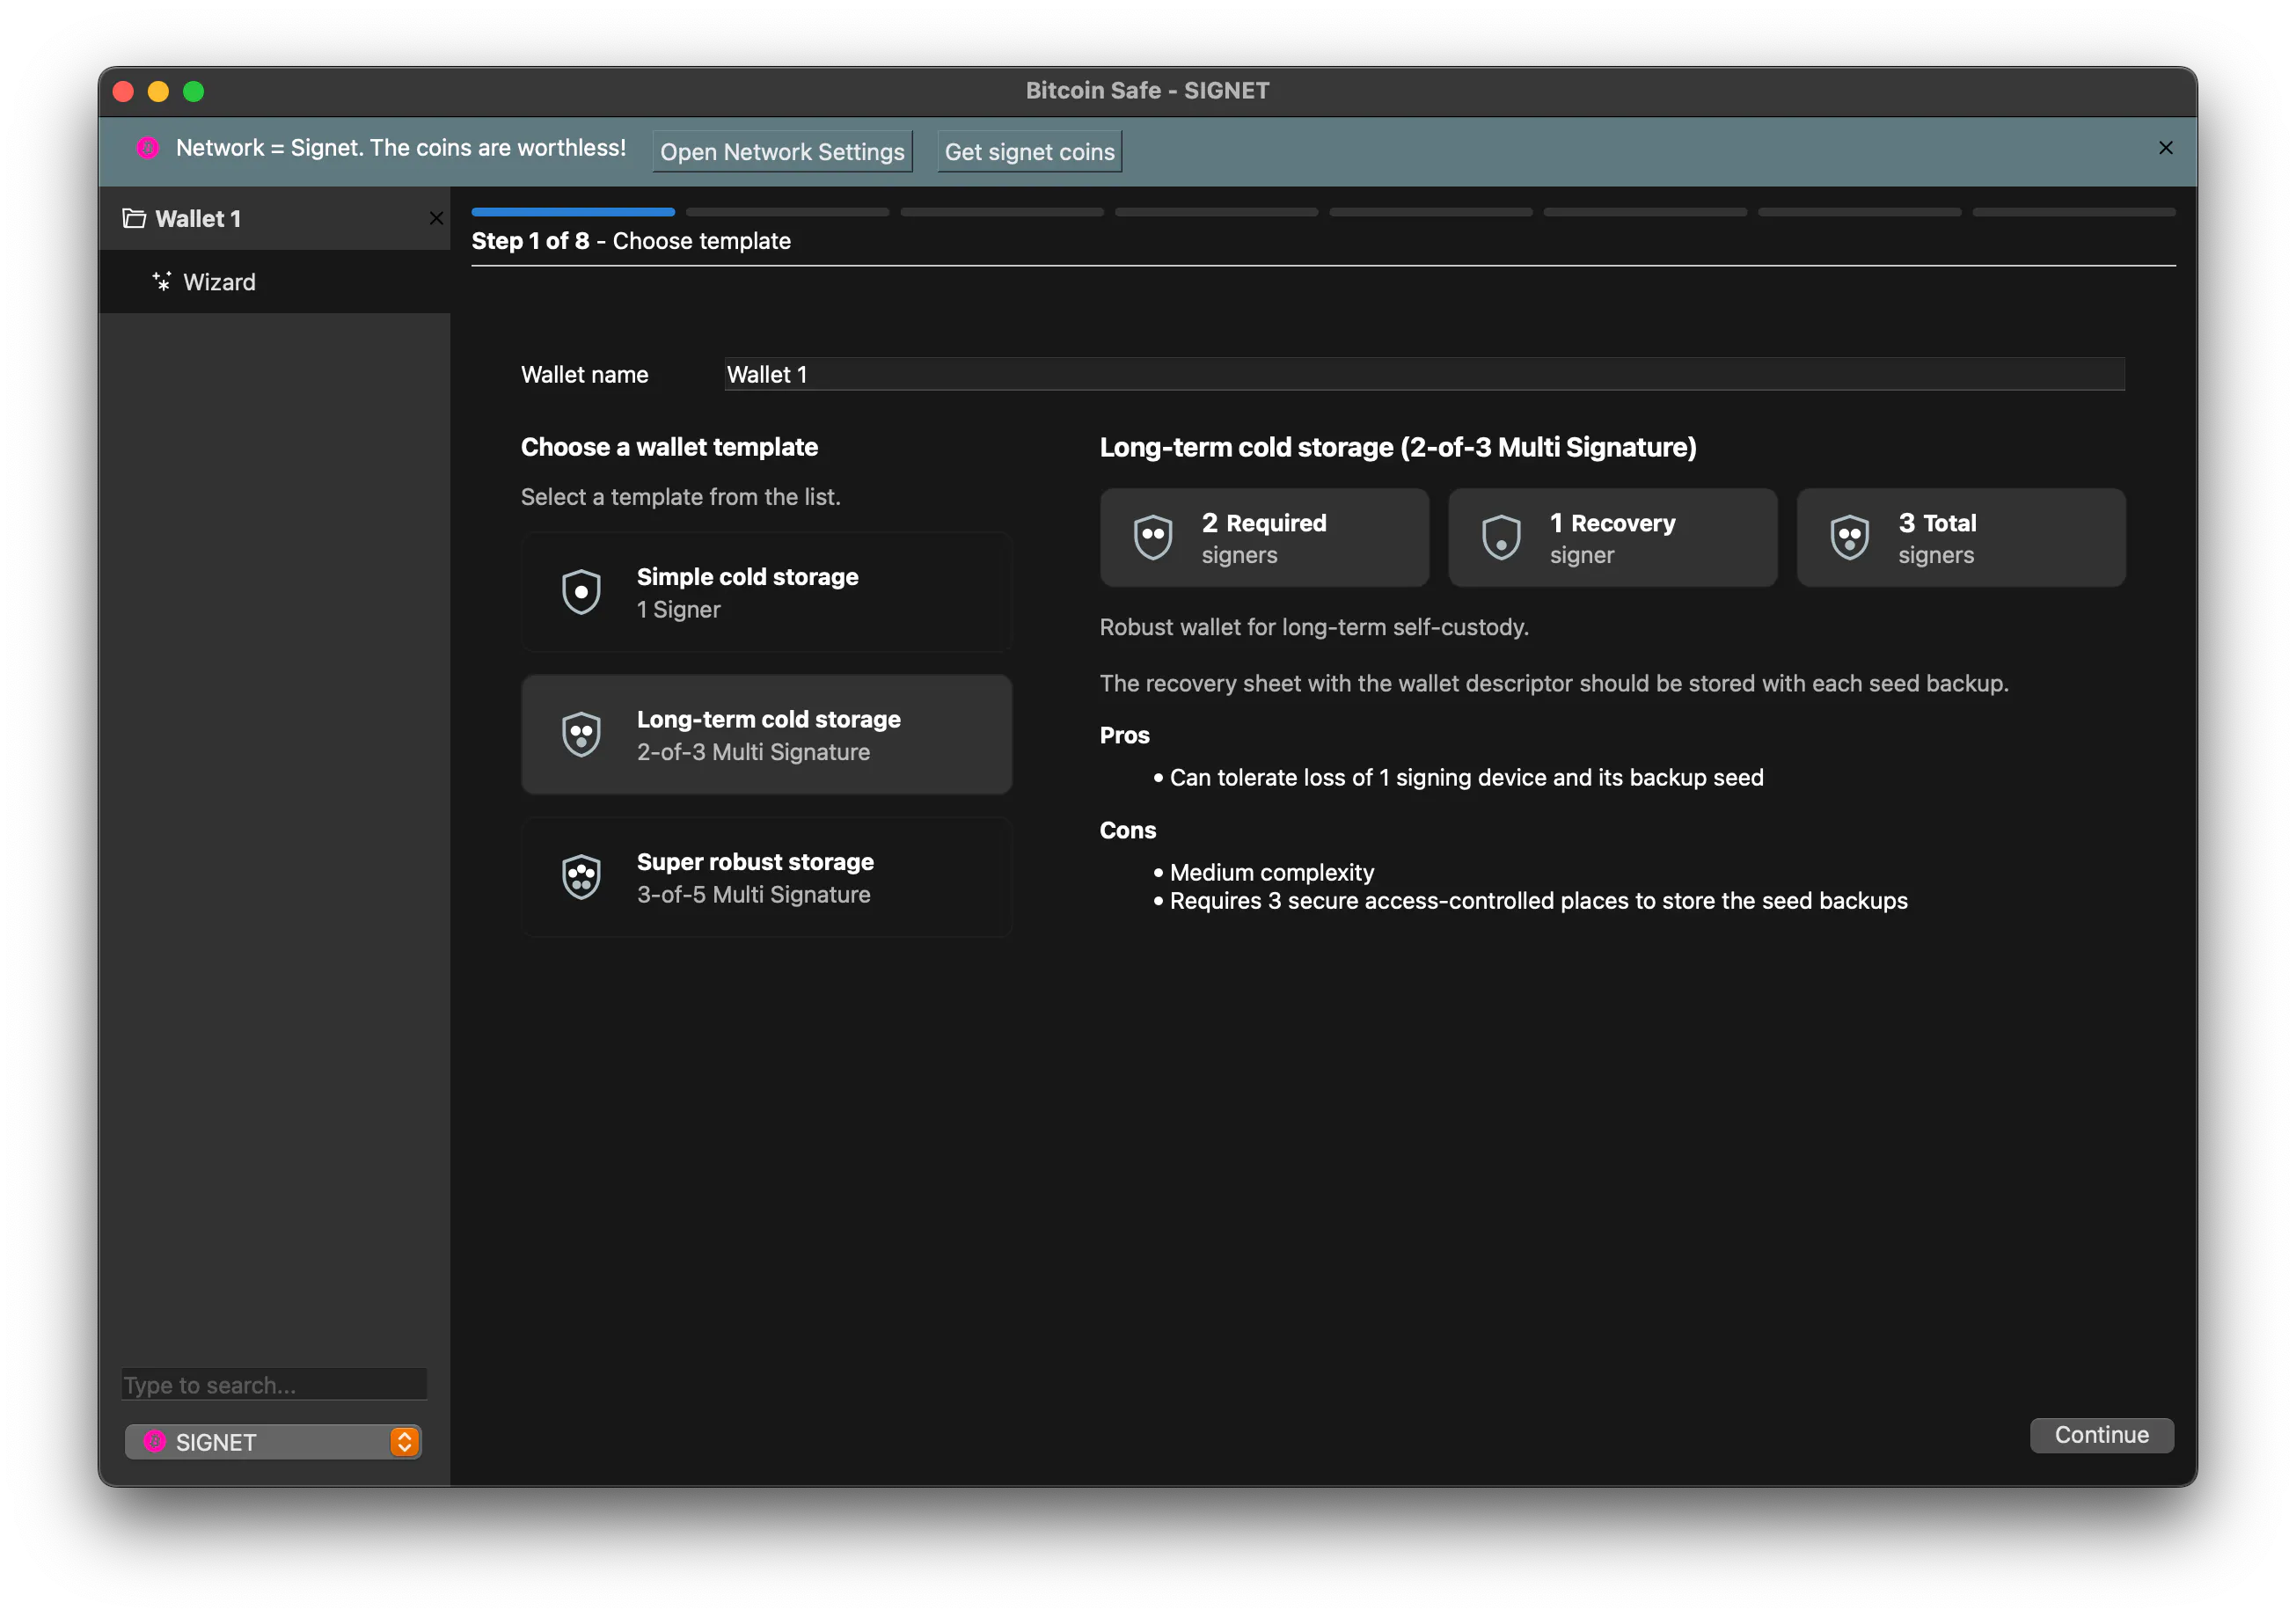This screenshot has width=2296, height=1617.
Task: Click the pink Signet network icon in banner
Action: 148,148
